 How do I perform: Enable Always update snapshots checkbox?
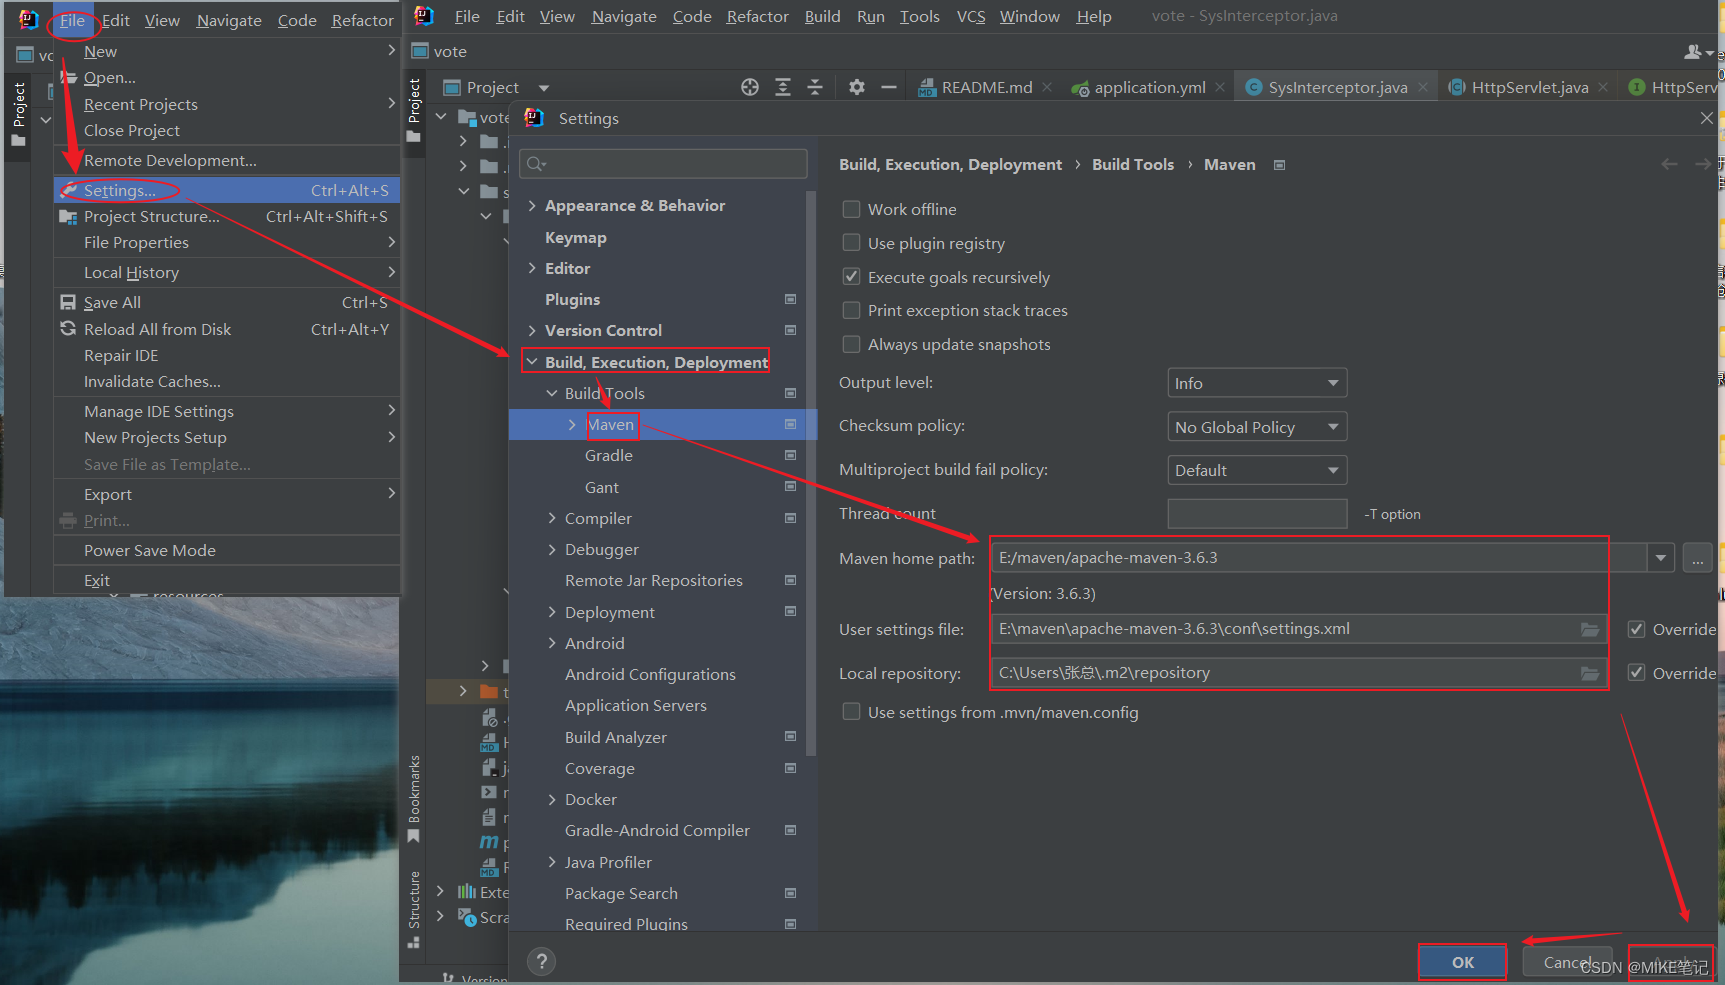click(851, 344)
